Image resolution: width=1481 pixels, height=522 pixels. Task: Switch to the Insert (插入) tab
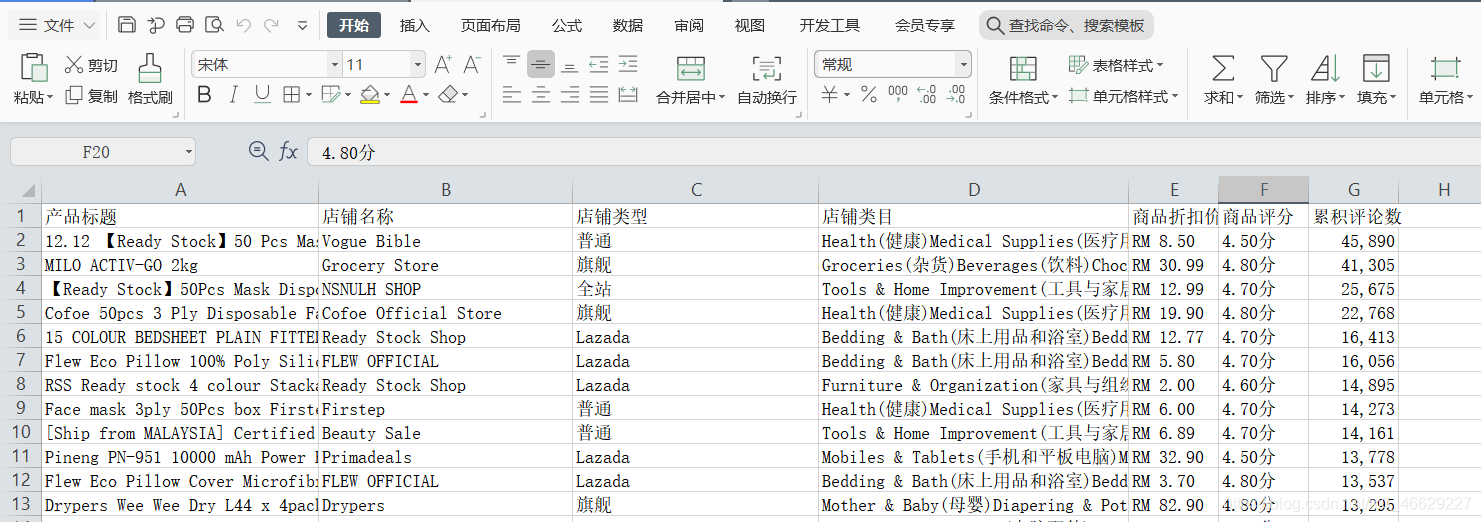pyautogui.click(x=414, y=25)
